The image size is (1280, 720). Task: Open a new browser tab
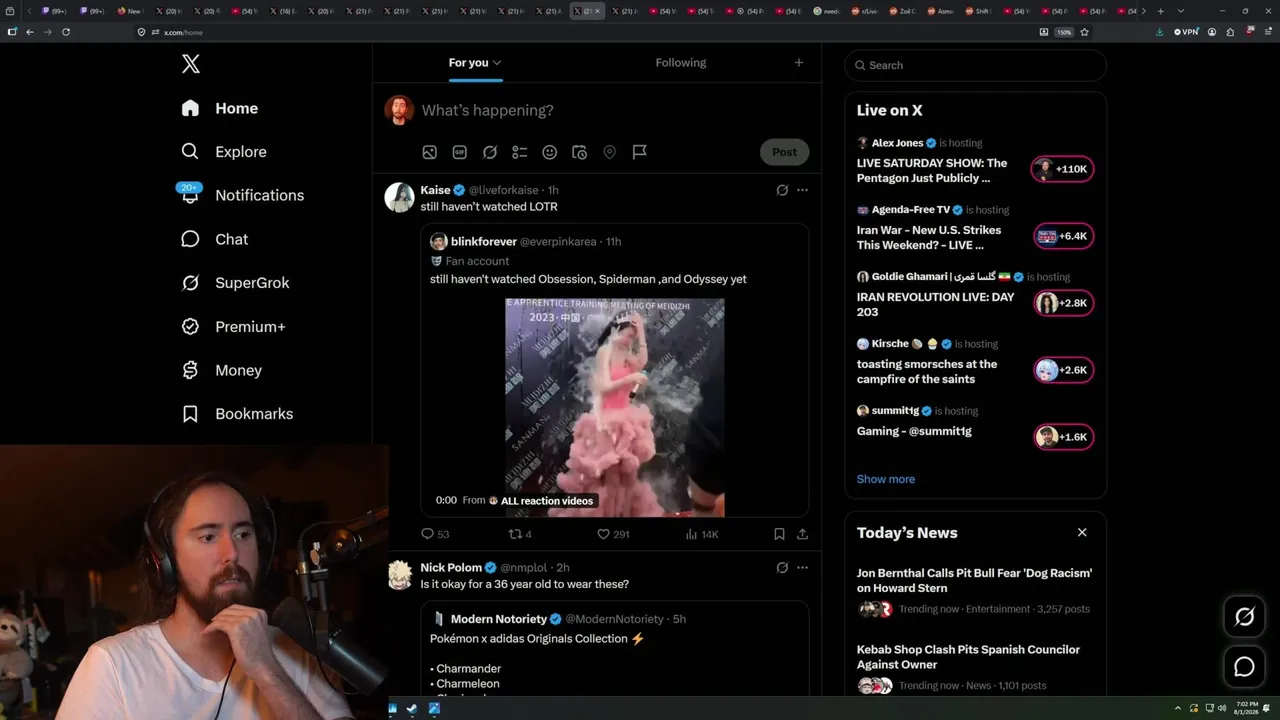point(1160,11)
